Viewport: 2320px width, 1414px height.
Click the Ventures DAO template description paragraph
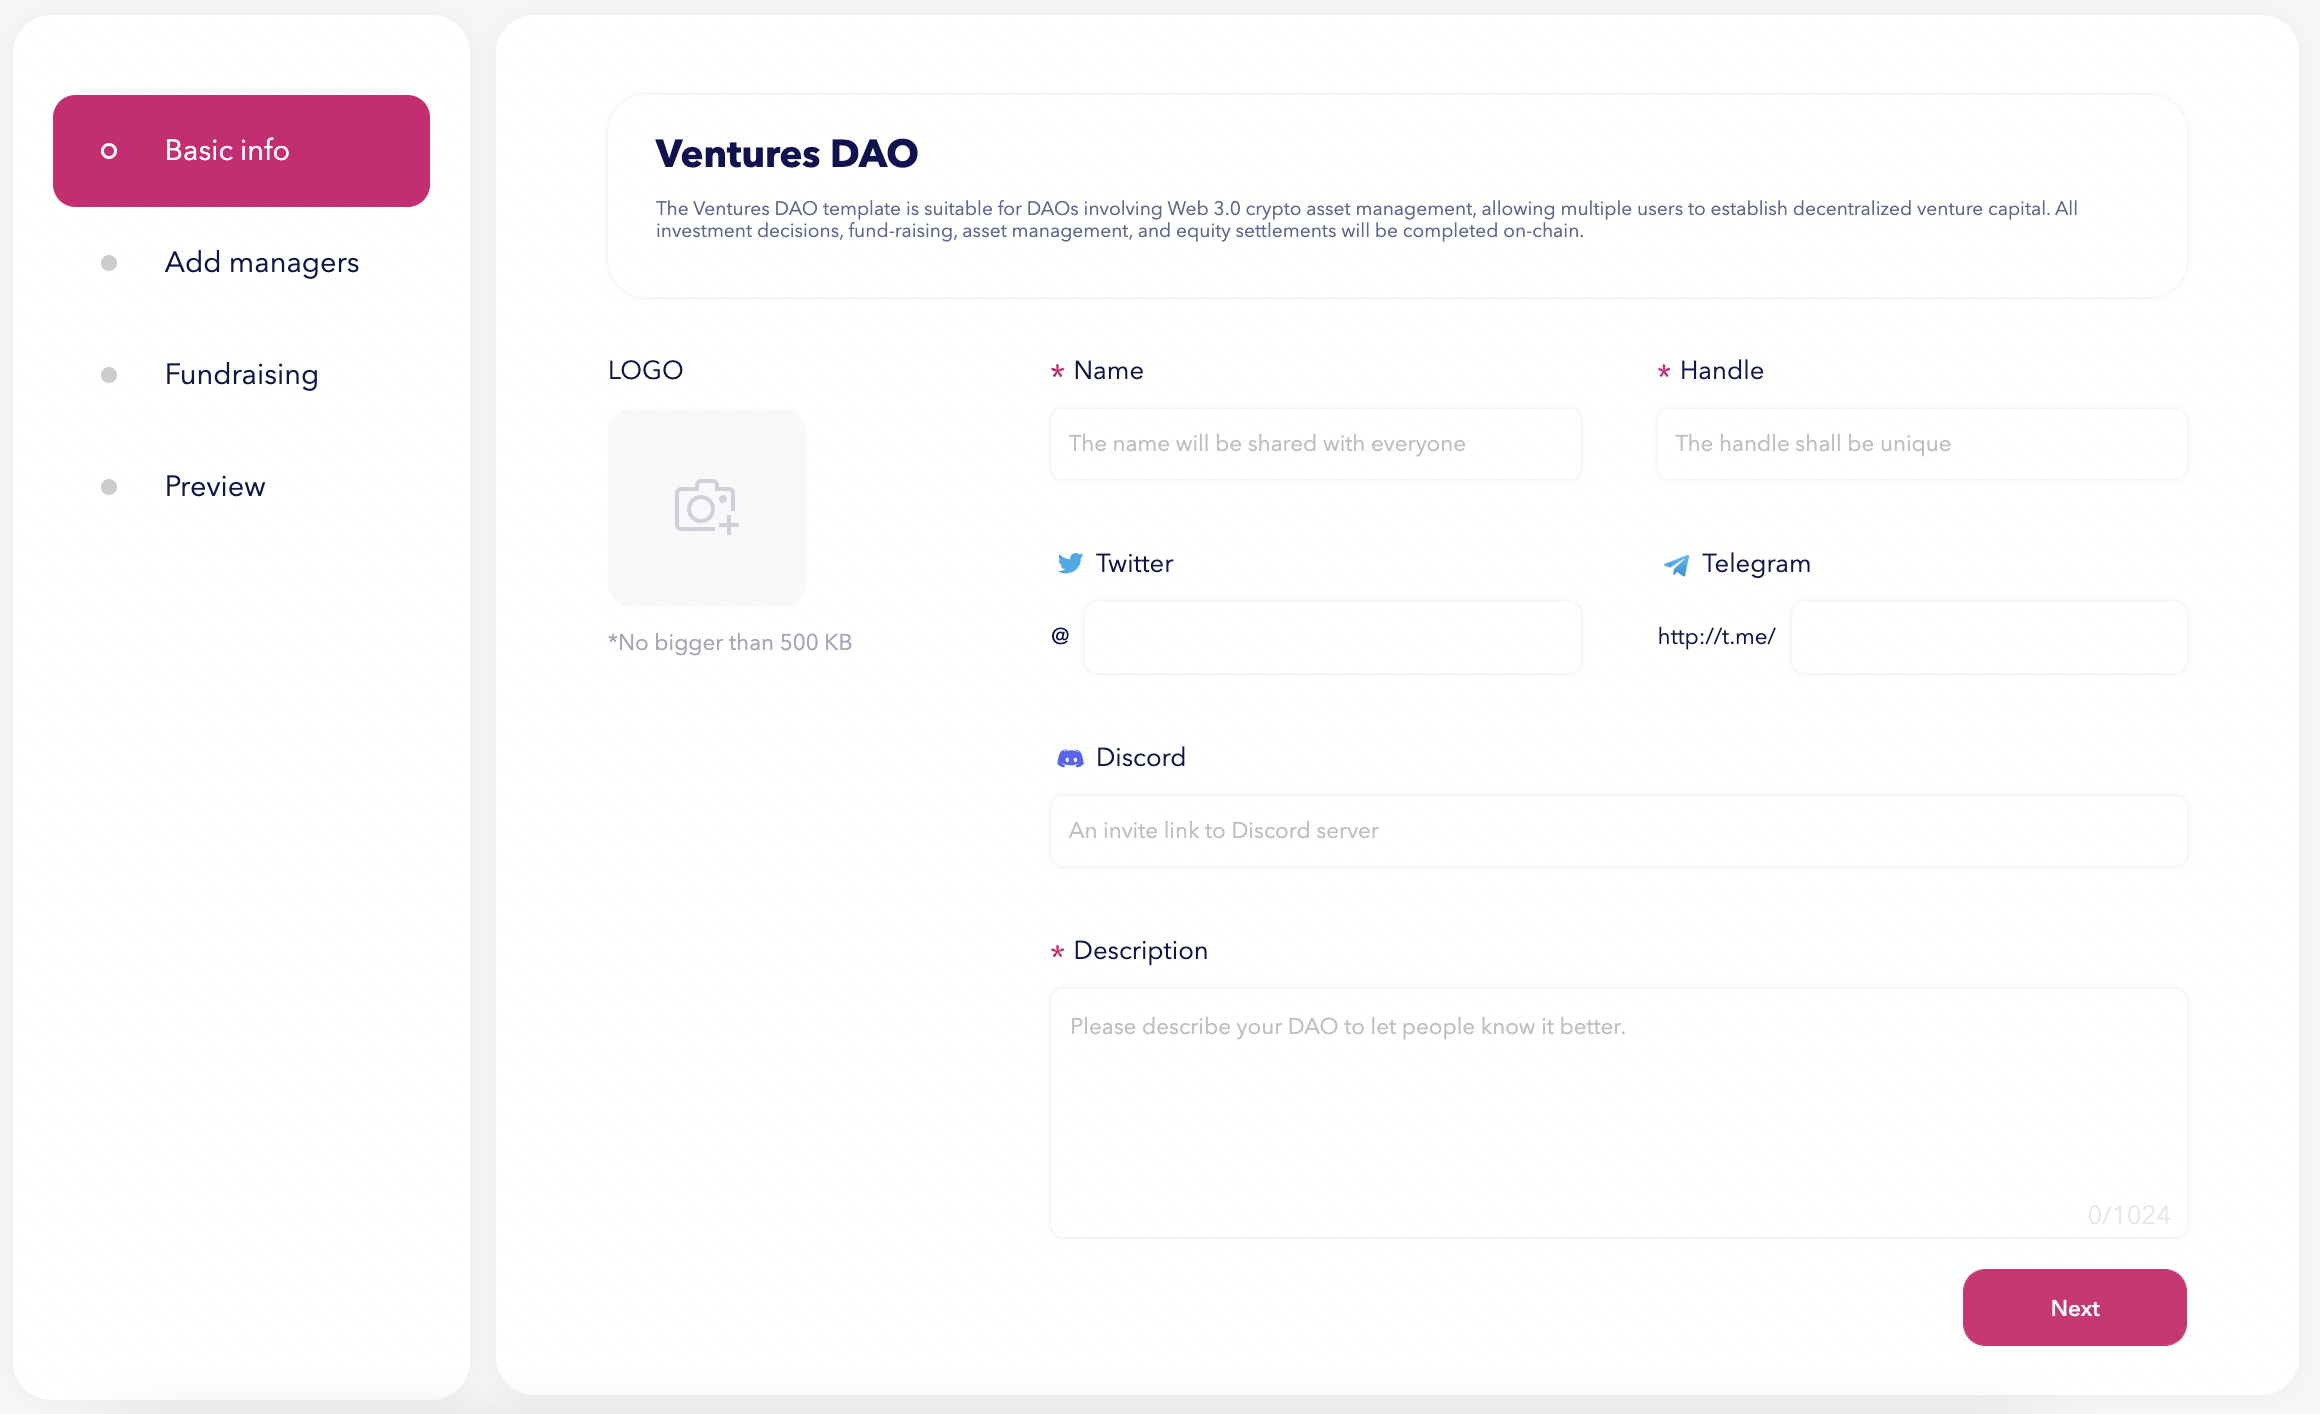click(x=1366, y=220)
